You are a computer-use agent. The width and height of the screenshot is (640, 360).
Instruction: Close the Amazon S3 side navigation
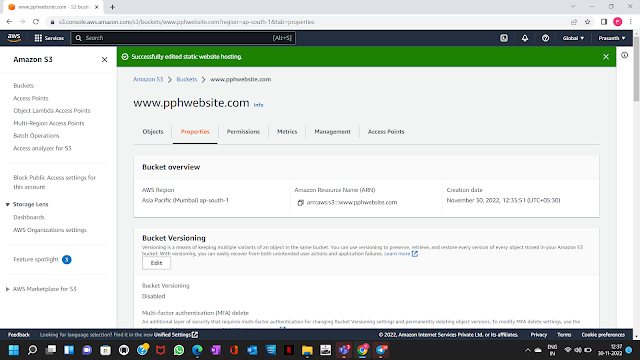[x=104, y=60]
